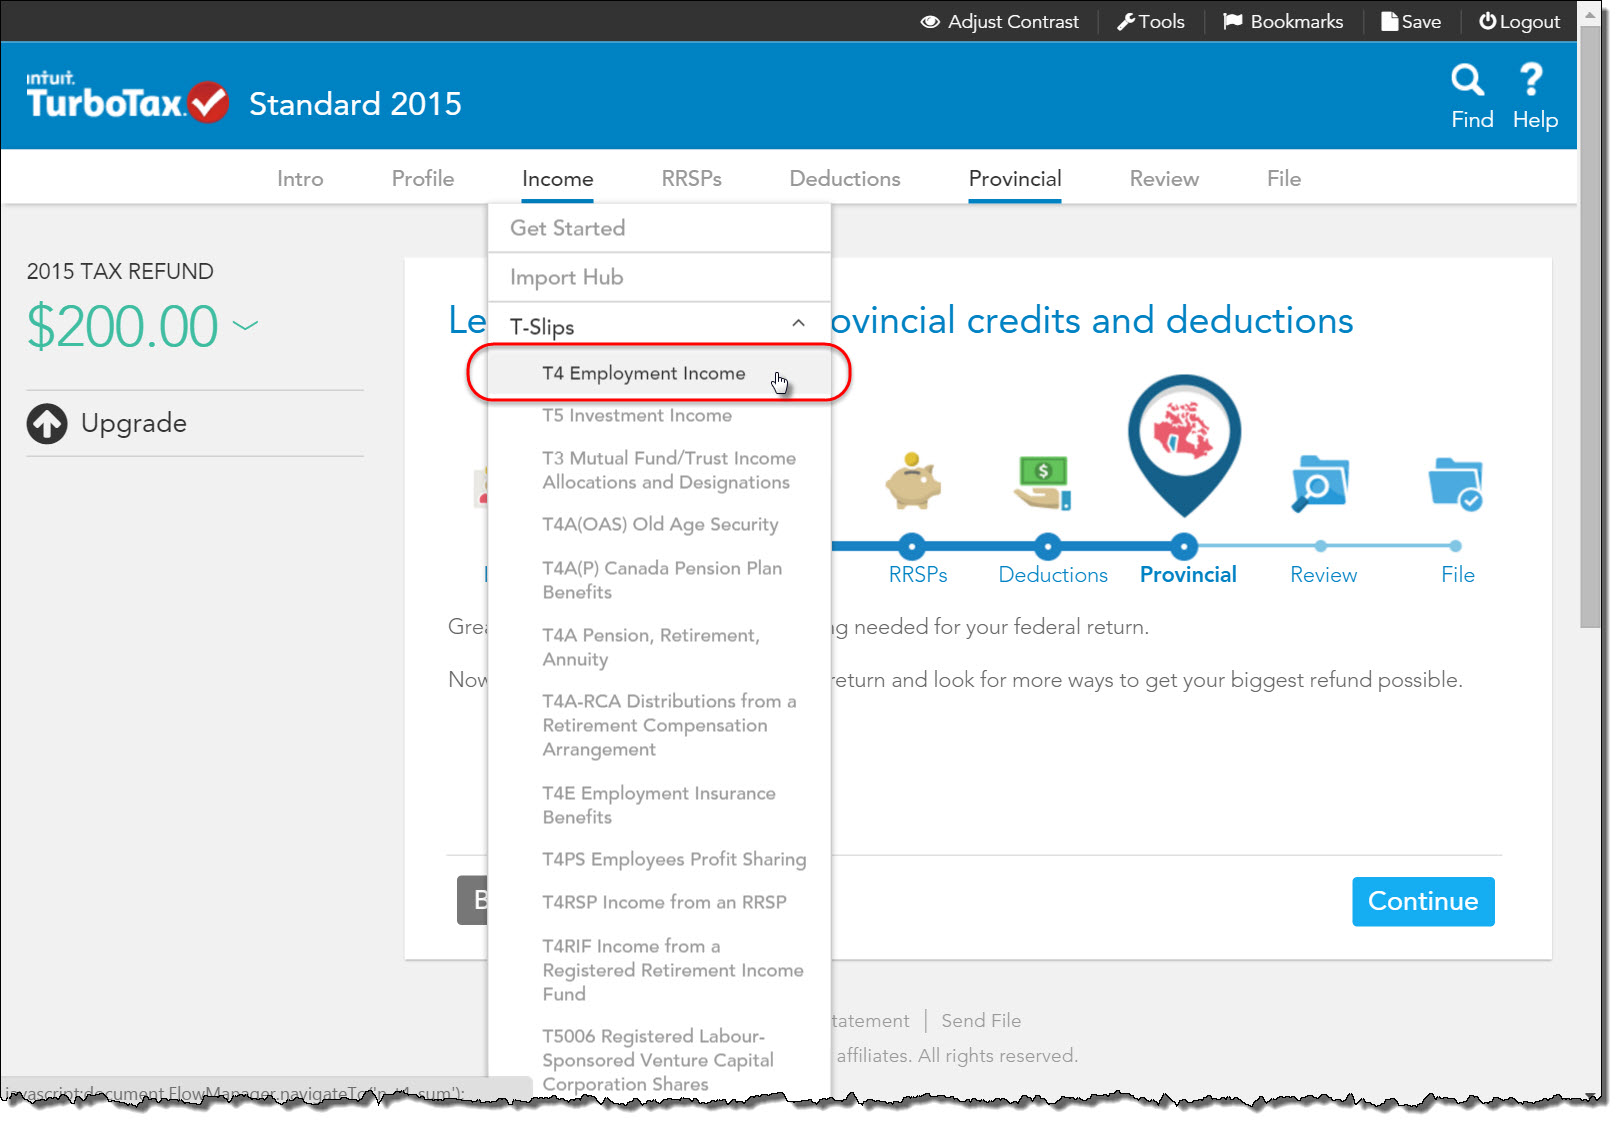This screenshot has width=1617, height=1124.
Task: Choose Get Started in Income menu
Action: pyautogui.click(x=659, y=228)
